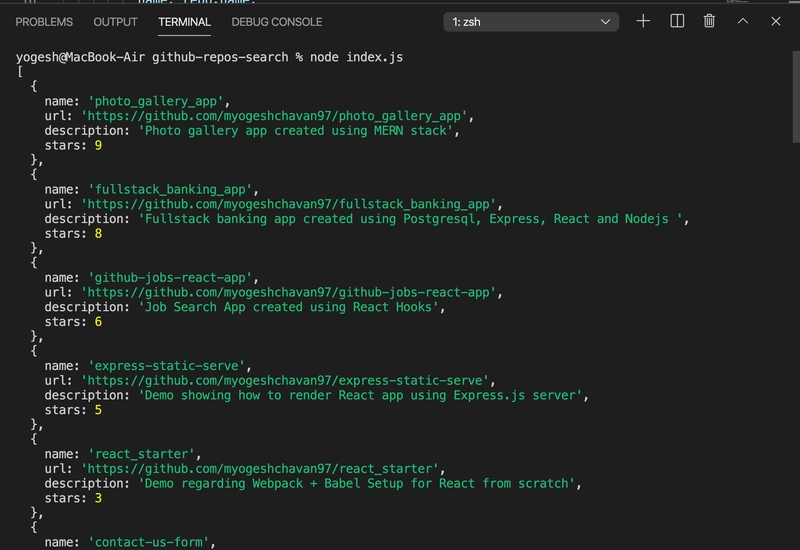
Task: Maximize panel with the up chevron
Action: tap(743, 21)
